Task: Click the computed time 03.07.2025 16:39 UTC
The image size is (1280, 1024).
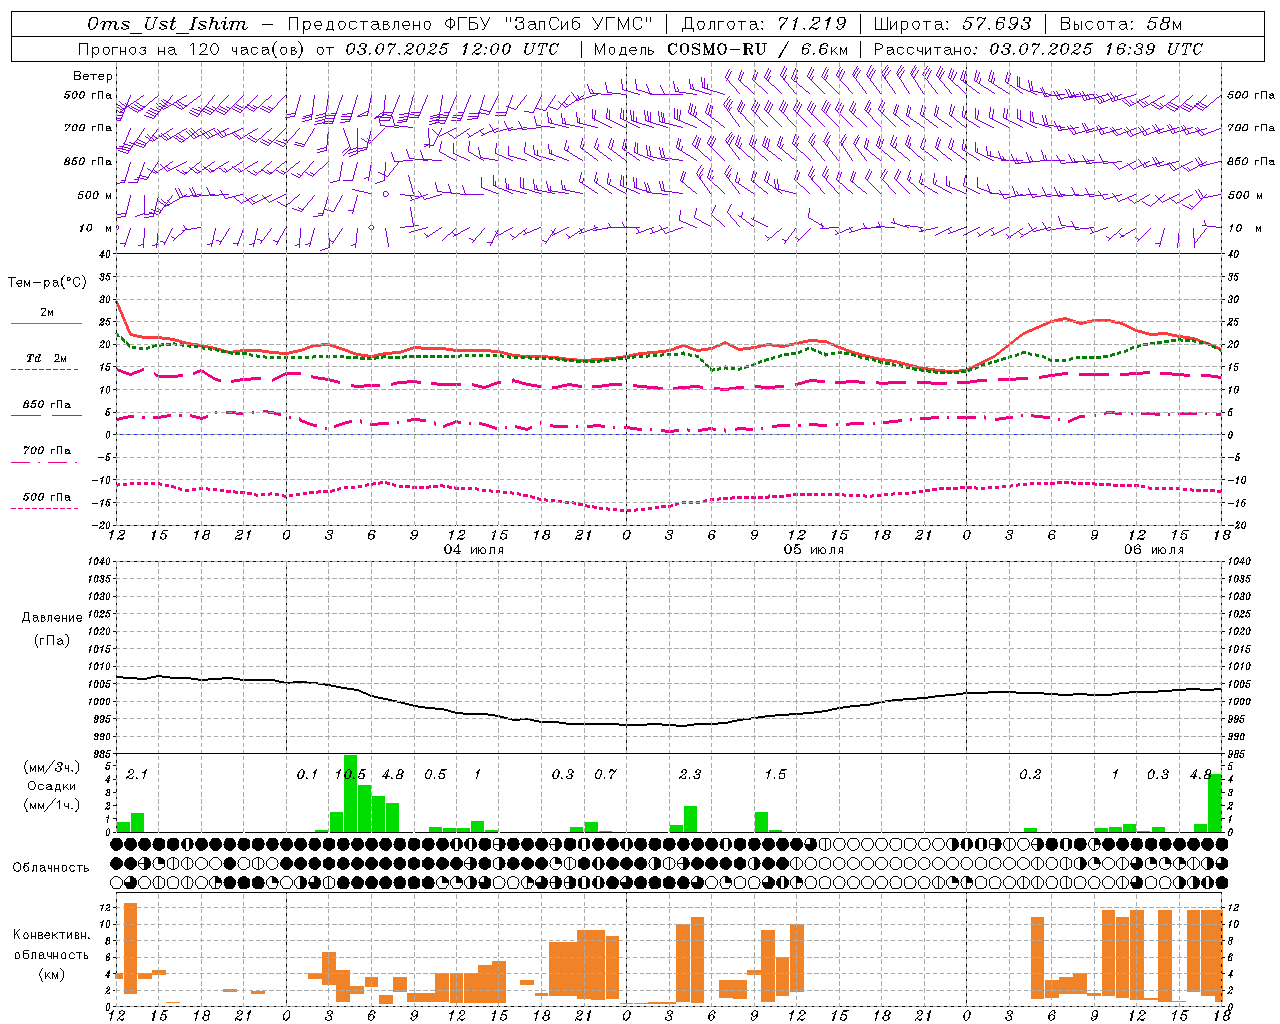Action: [x=1096, y=49]
